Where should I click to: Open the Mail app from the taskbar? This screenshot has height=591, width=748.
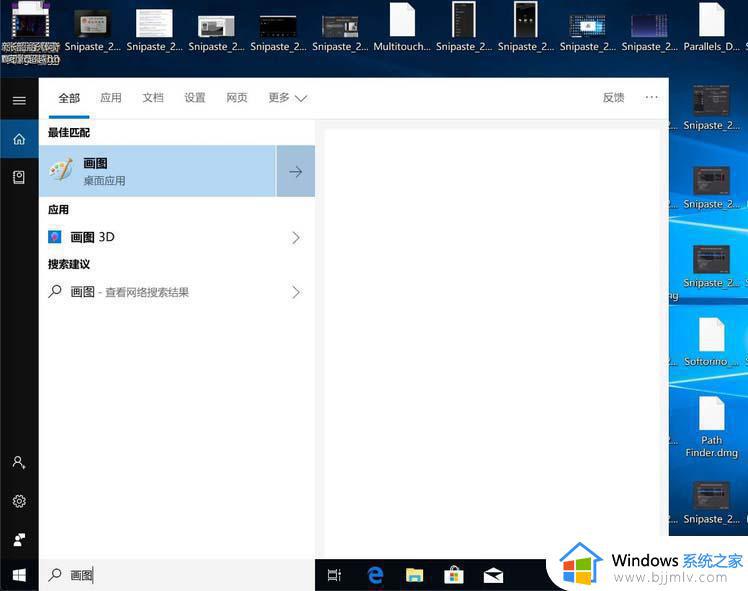(x=493, y=576)
